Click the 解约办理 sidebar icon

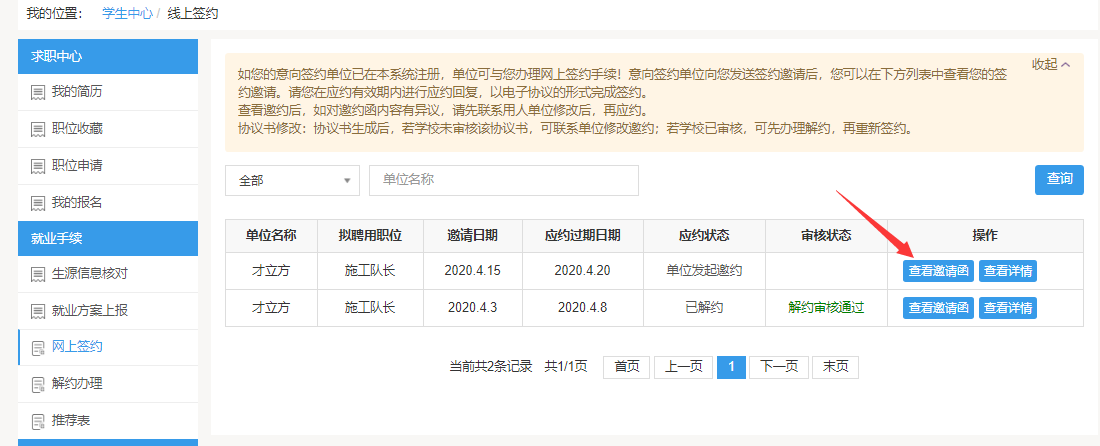tap(38, 384)
